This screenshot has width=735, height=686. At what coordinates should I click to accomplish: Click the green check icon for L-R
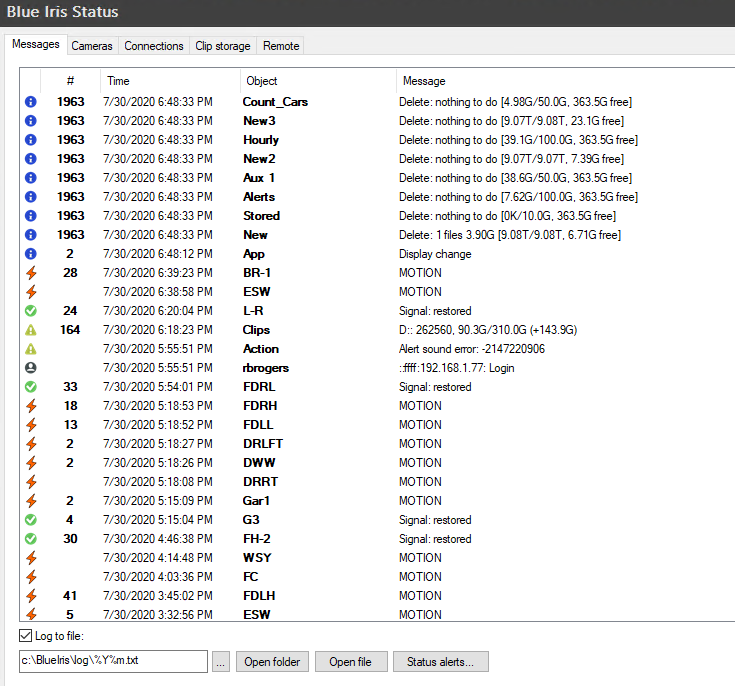coord(30,311)
